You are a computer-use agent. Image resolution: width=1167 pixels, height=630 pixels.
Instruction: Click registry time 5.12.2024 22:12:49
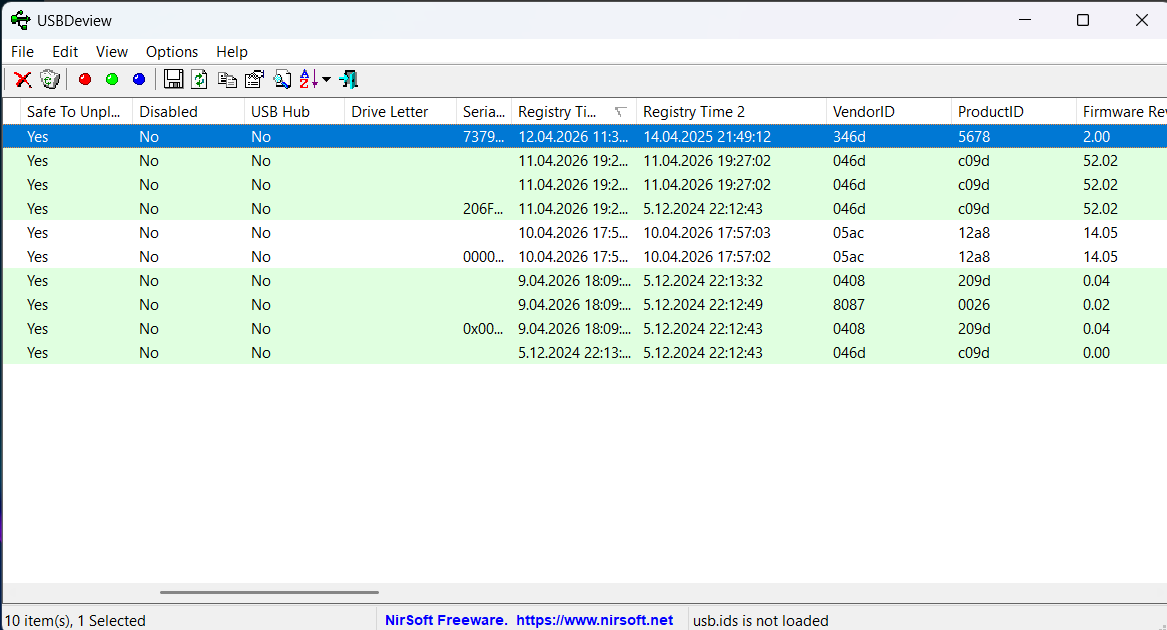click(703, 305)
